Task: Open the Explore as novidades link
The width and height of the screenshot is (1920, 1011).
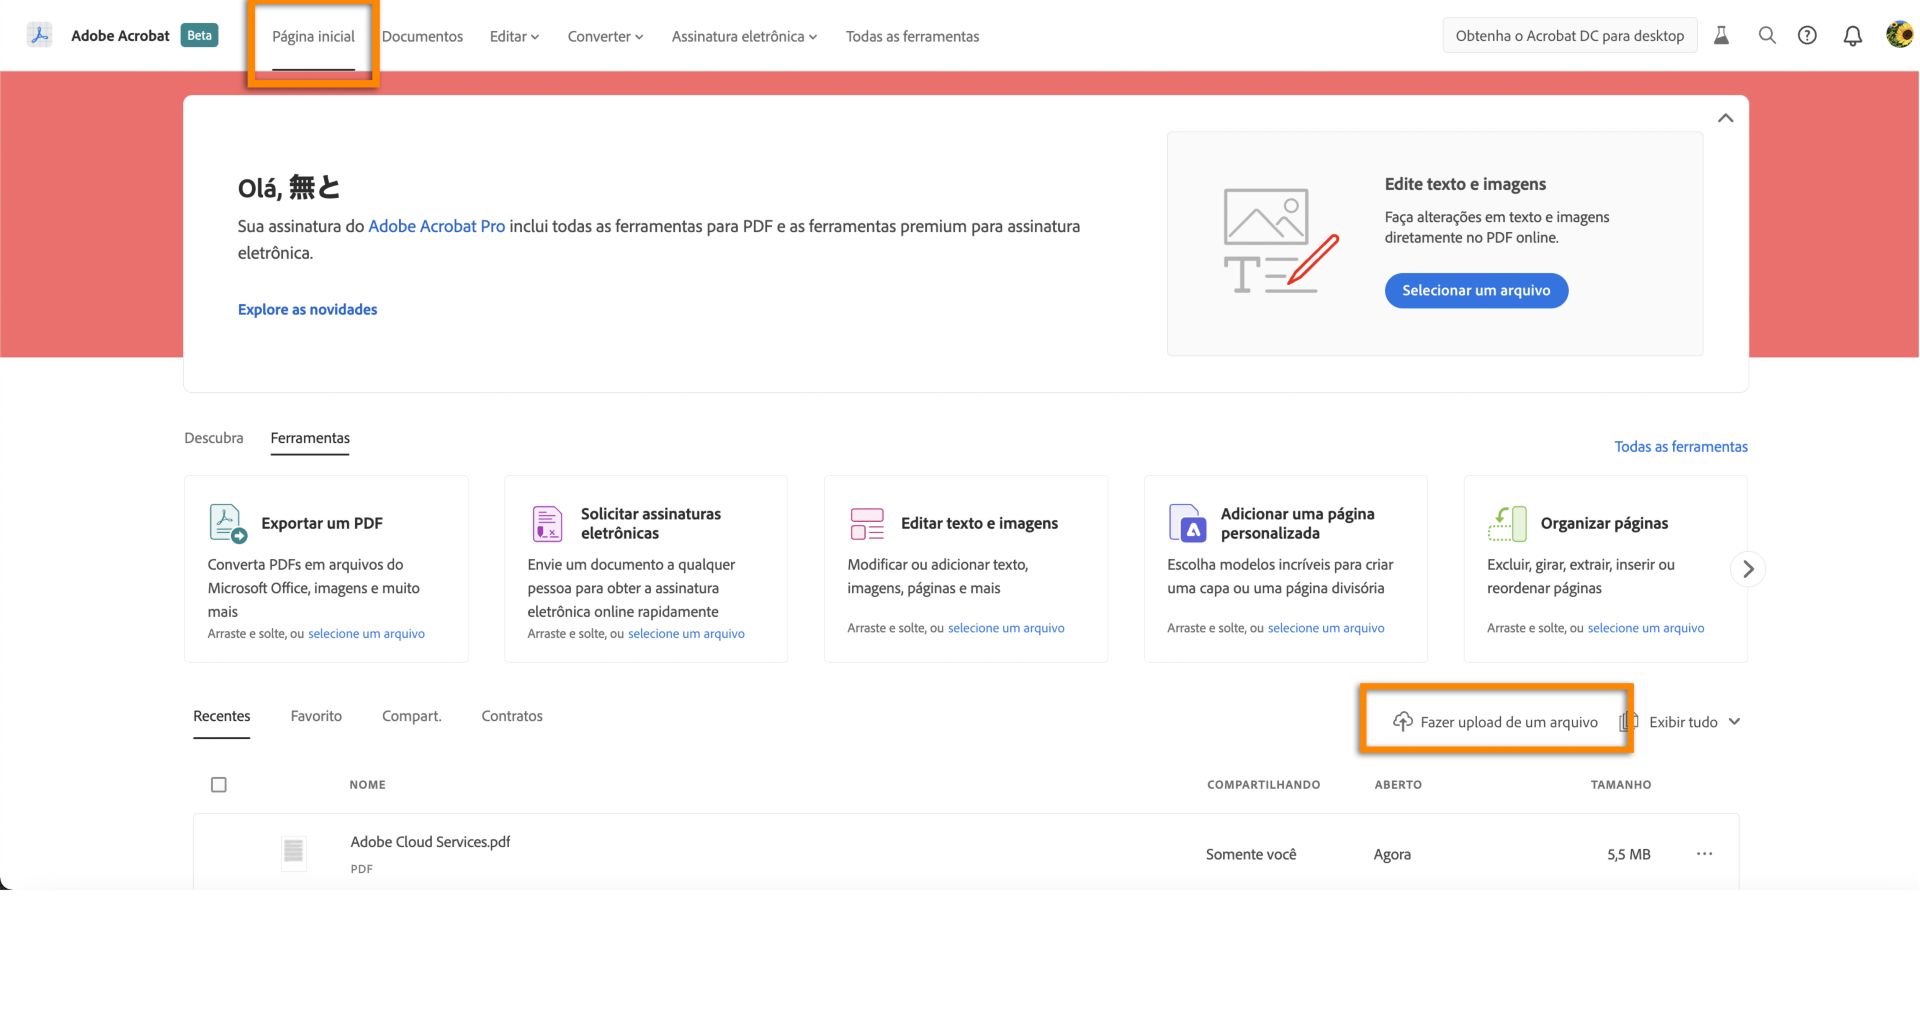Action: click(x=308, y=310)
